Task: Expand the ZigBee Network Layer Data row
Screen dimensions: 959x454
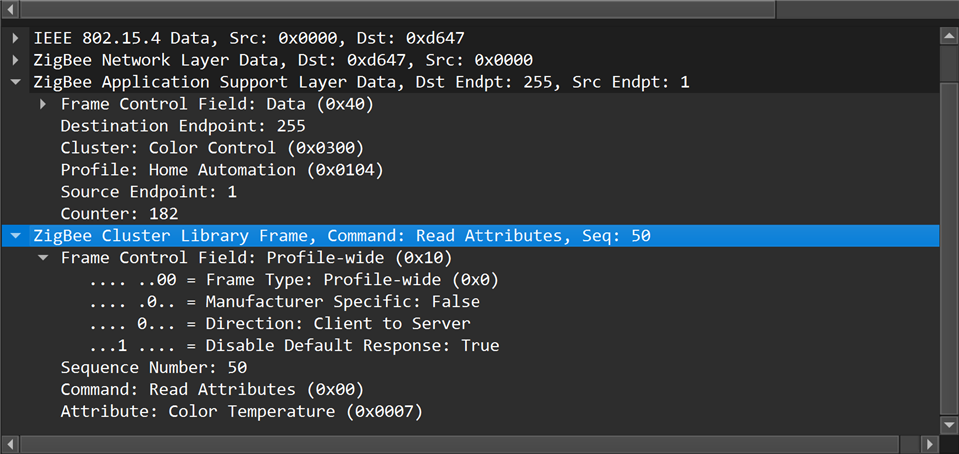Action: pos(16,60)
